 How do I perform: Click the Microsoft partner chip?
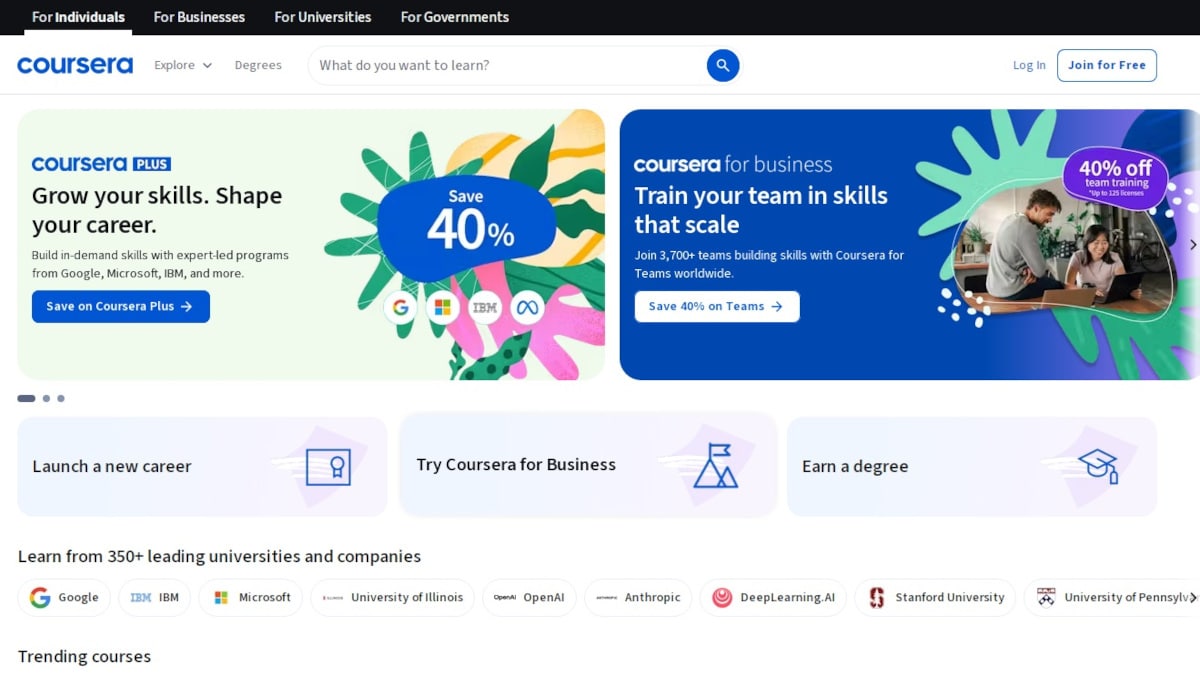point(251,597)
